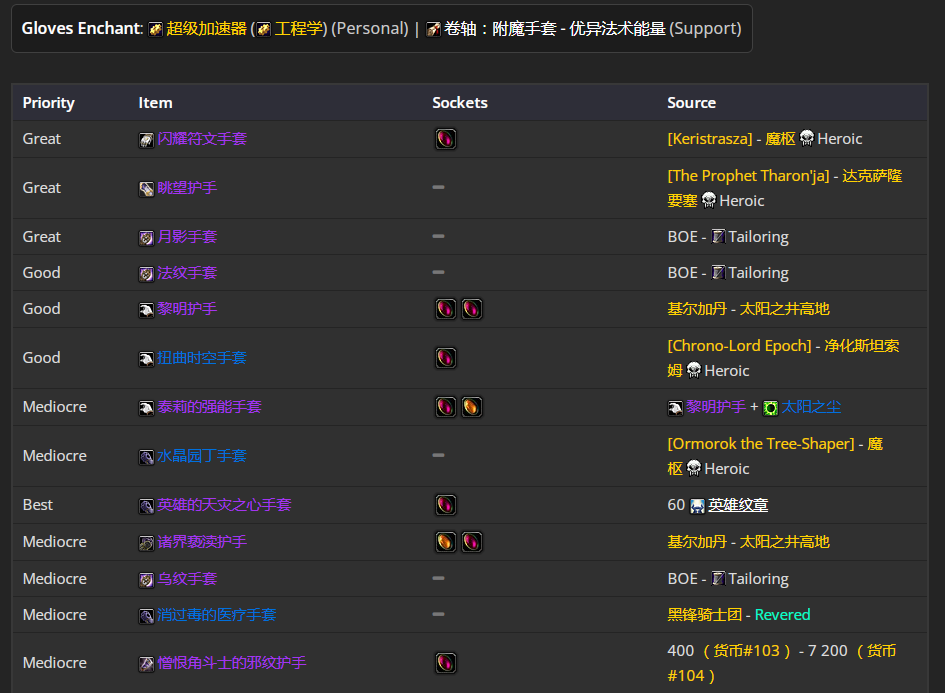Open the 消过毒的医疗手套 item link
This screenshot has width=945, height=693.
(x=216, y=615)
